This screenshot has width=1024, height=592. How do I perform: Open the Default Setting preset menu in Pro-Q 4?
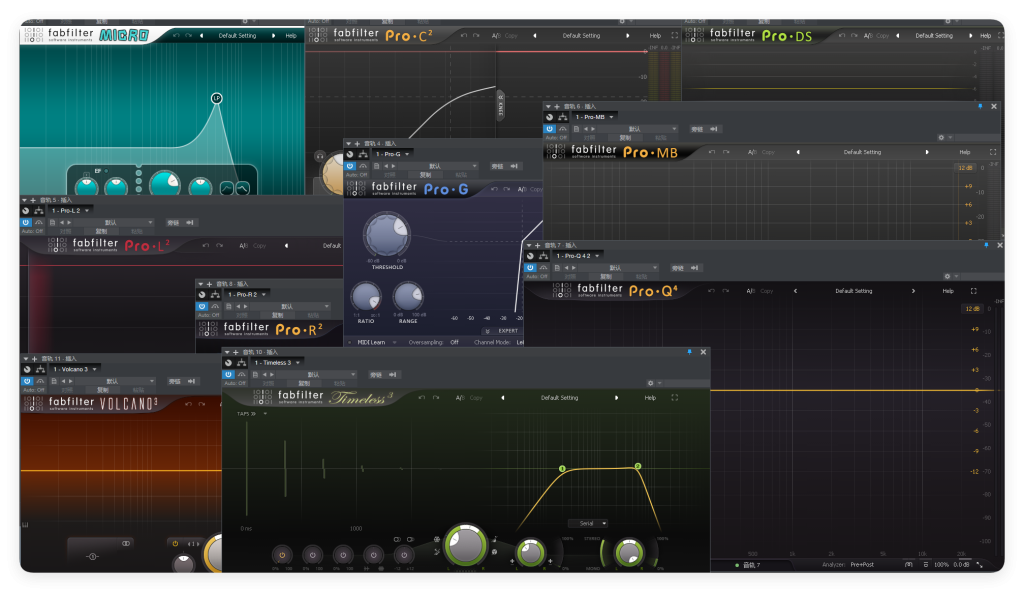pyautogui.click(x=854, y=291)
